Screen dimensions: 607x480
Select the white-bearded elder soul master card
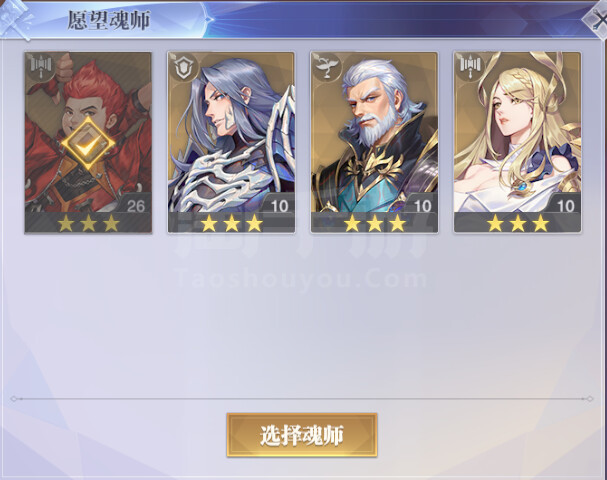tap(374, 142)
